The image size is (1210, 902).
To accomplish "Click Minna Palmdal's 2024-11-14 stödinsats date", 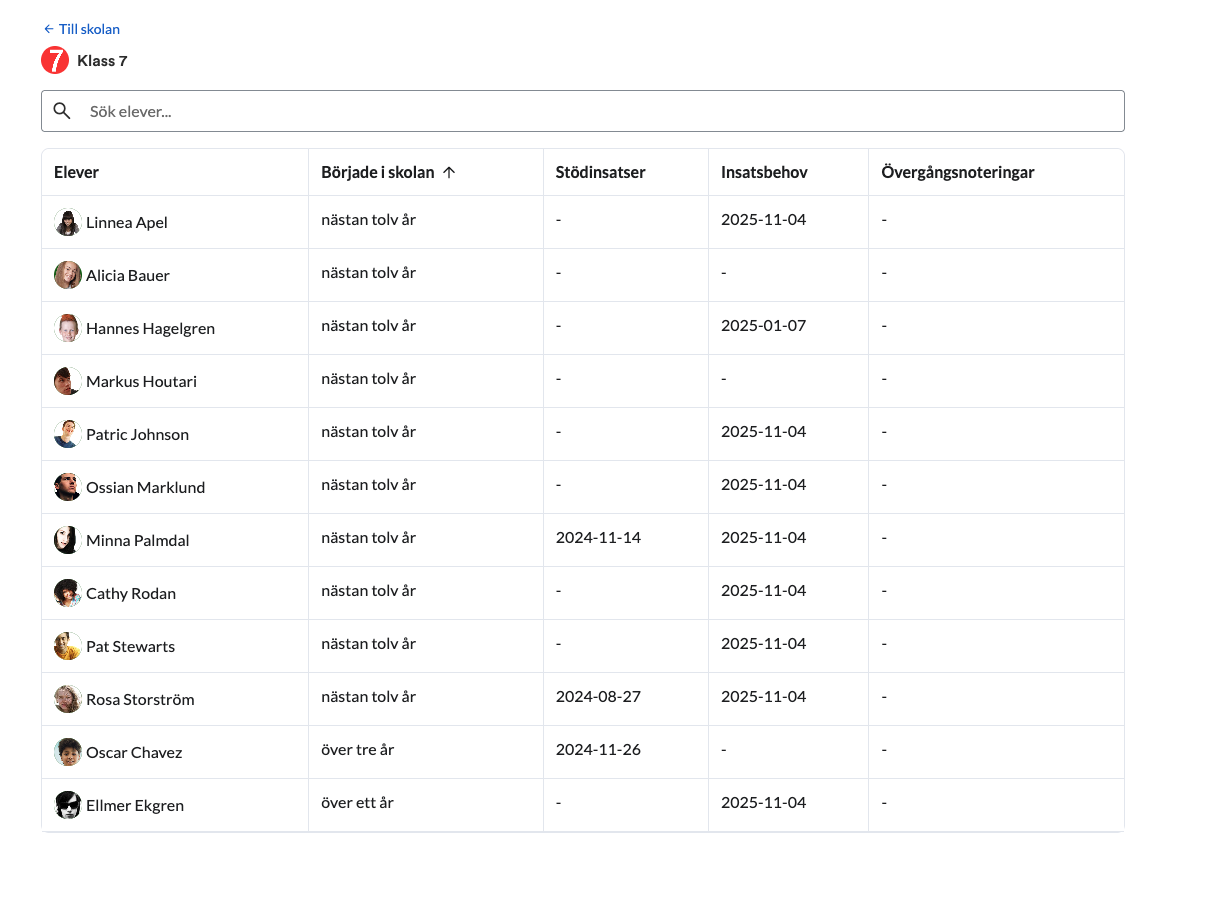I will 598,538.
